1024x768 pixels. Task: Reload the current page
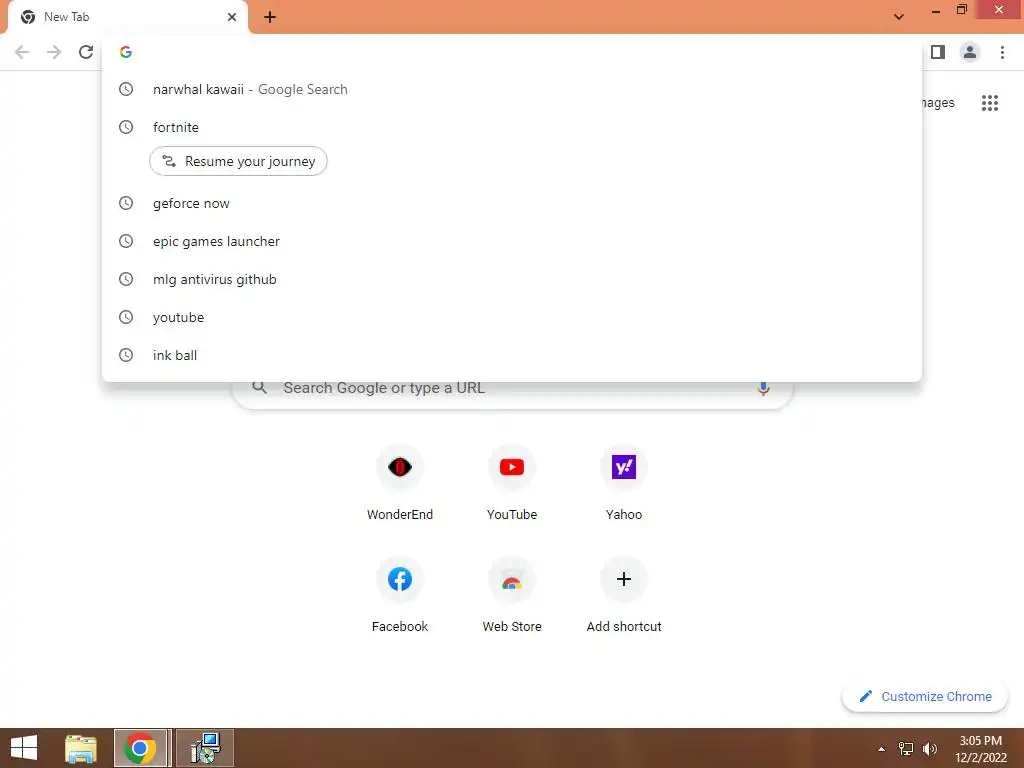click(86, 52)
